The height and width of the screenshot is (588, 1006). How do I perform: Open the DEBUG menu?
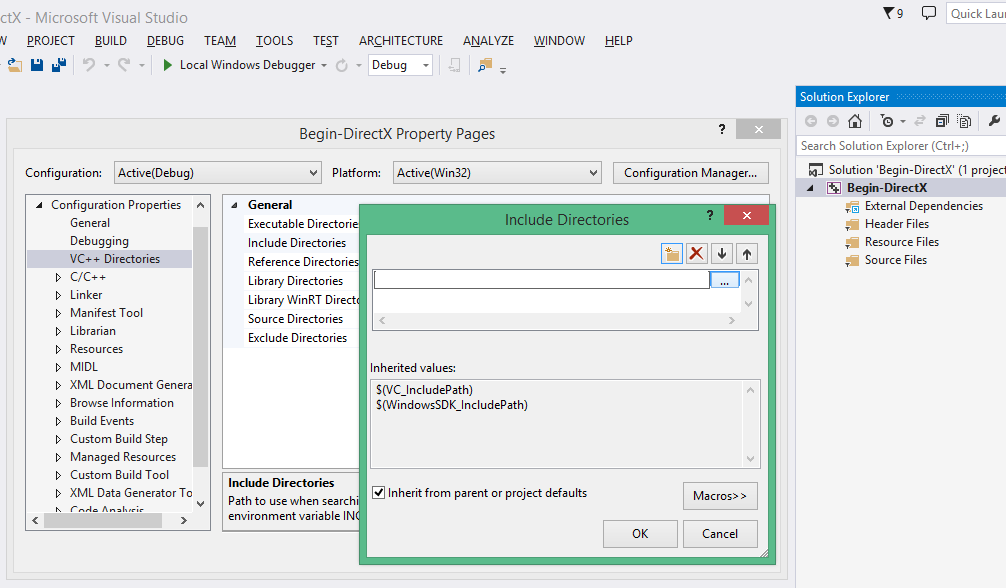tap(166, 40)
